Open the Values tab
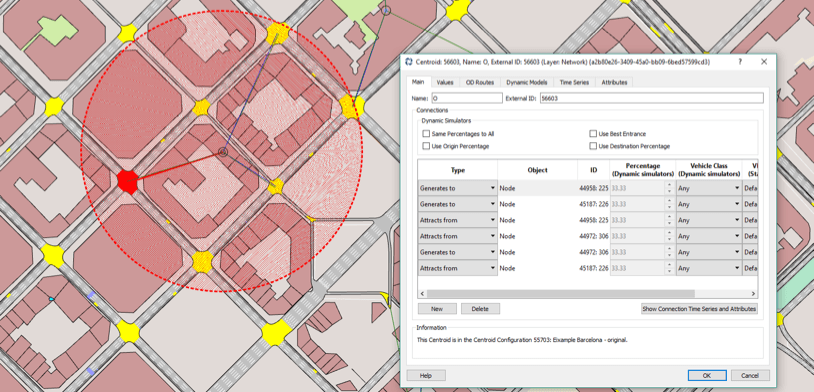 click(445, 82)
